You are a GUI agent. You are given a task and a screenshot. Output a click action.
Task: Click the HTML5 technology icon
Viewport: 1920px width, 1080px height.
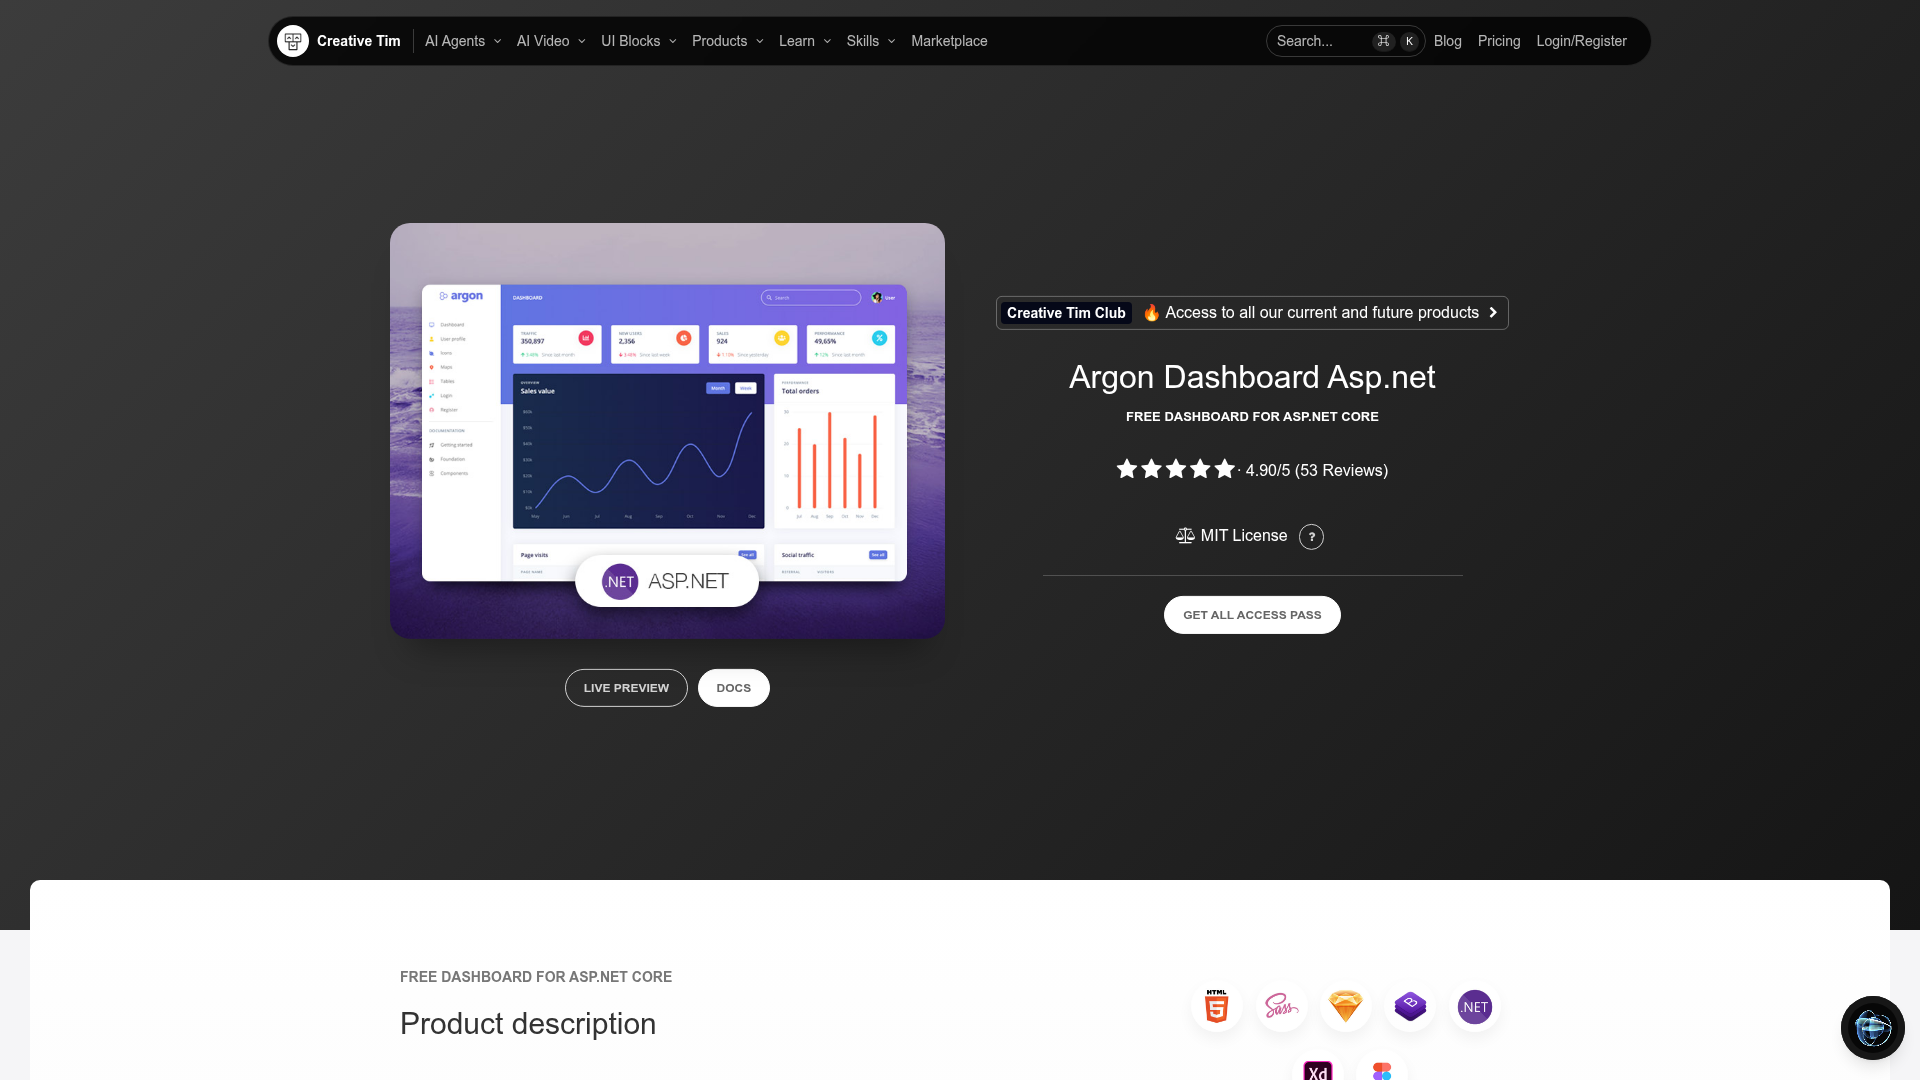(1217, 1007)
